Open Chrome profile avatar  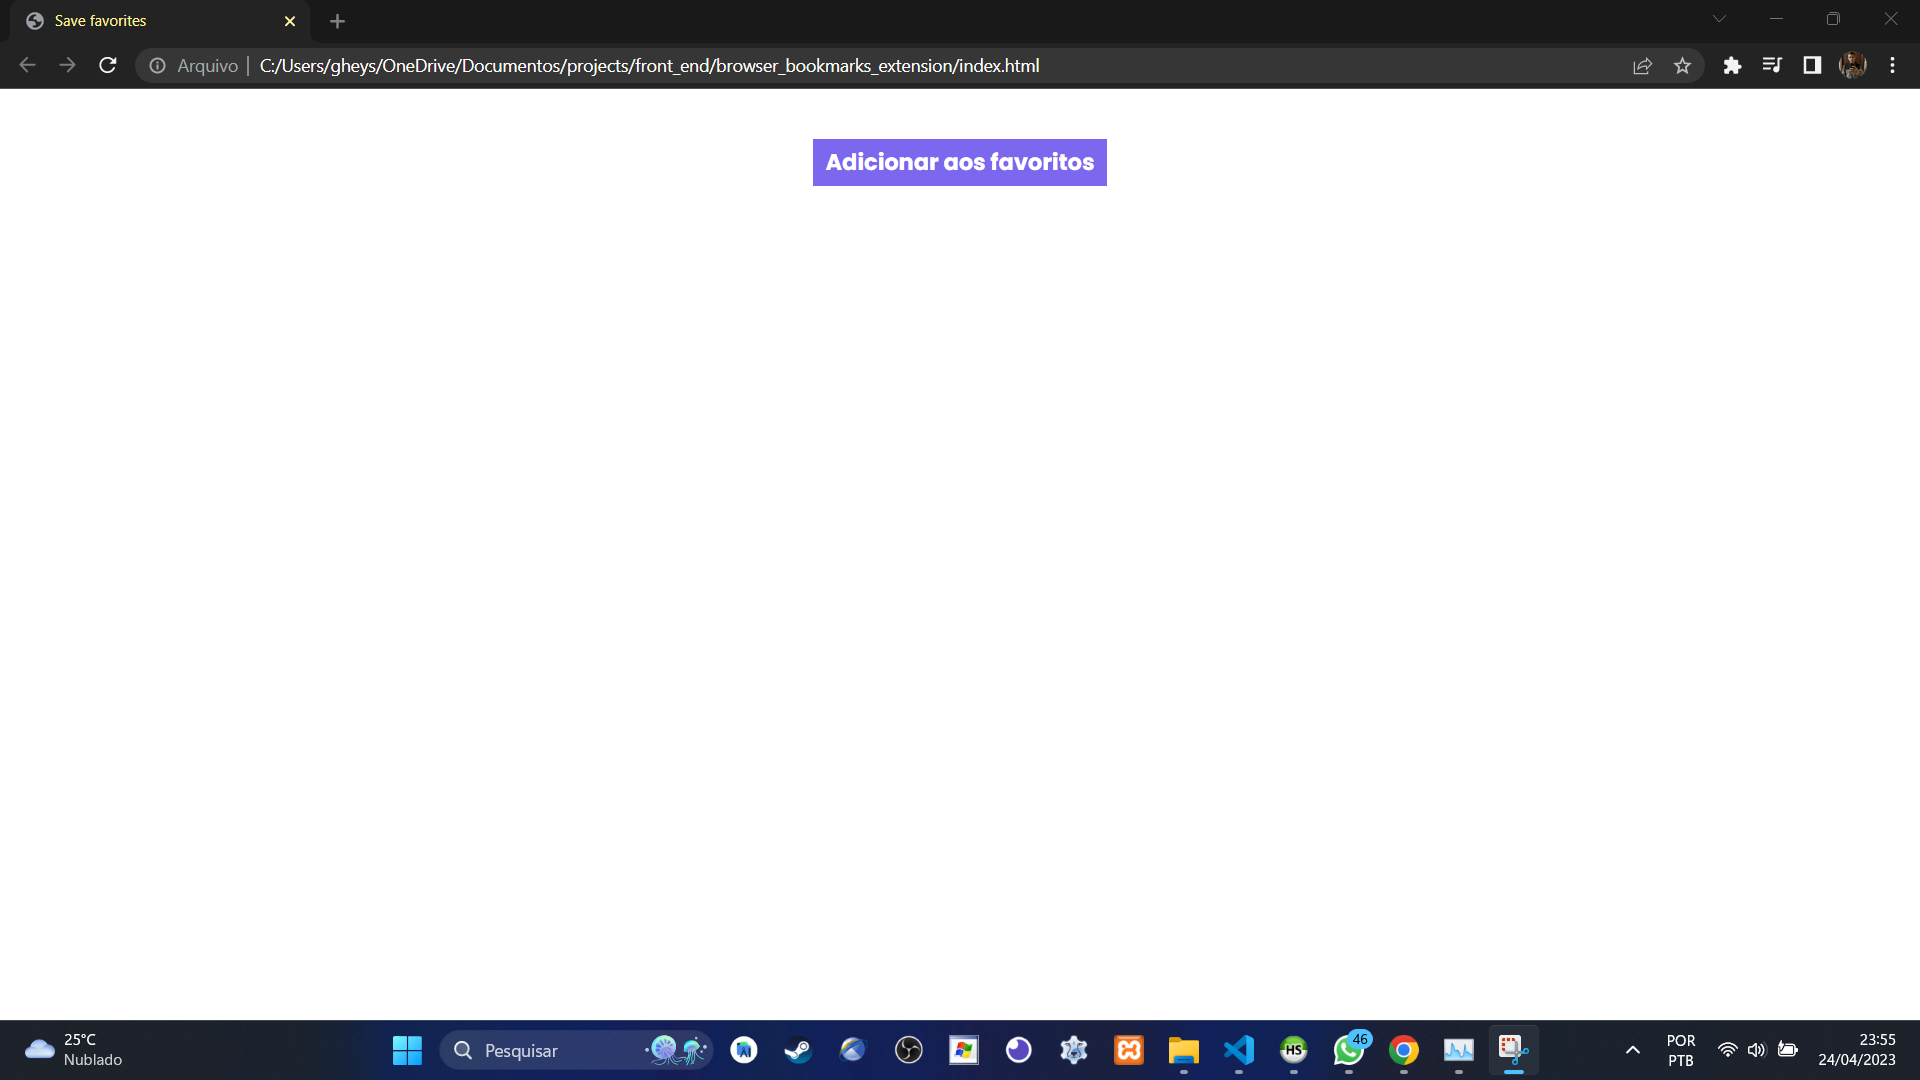click(x=1852, y=66)
